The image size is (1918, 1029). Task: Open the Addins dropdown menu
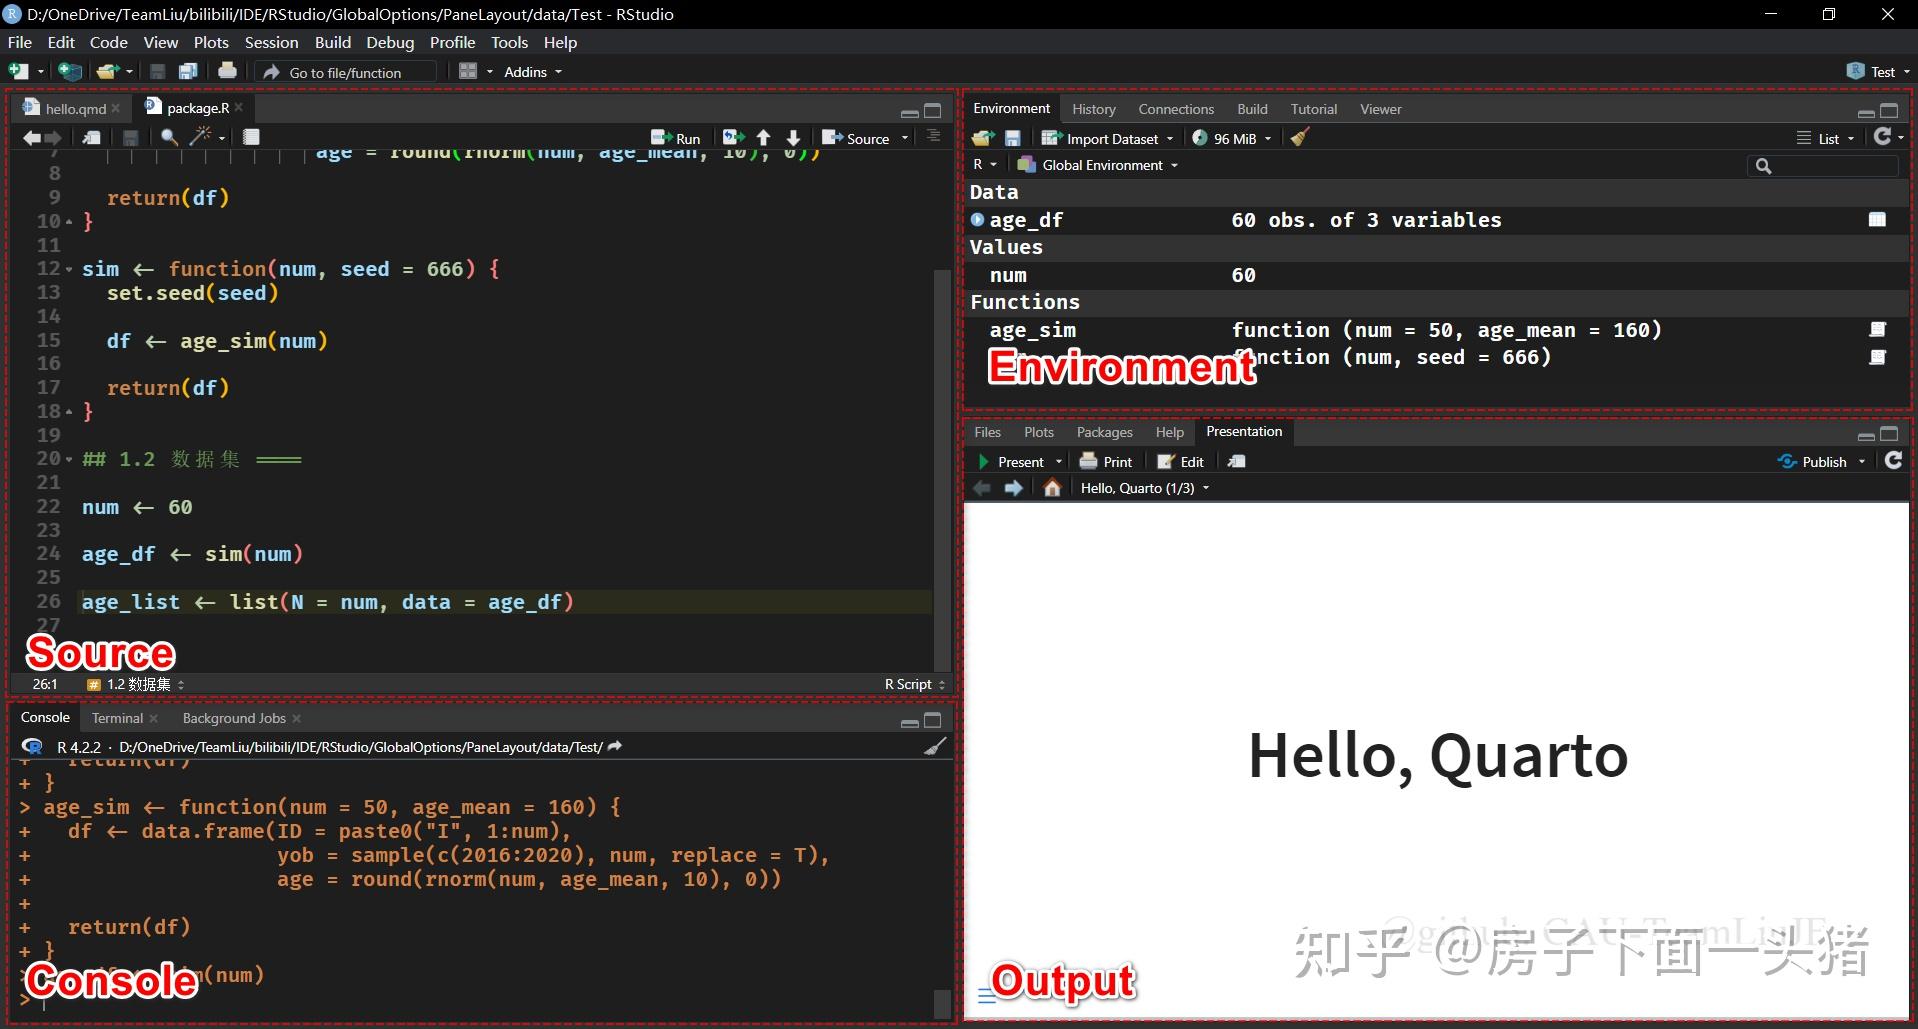click(x=530, y=71)
